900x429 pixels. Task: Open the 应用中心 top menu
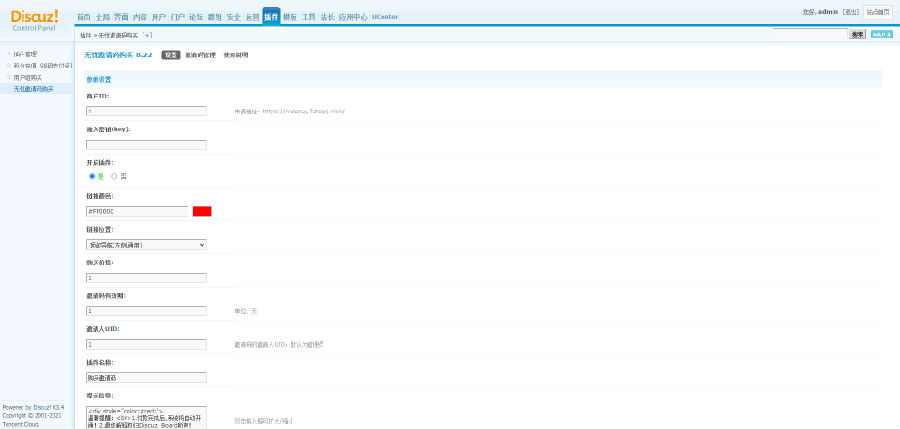point(353,17)
